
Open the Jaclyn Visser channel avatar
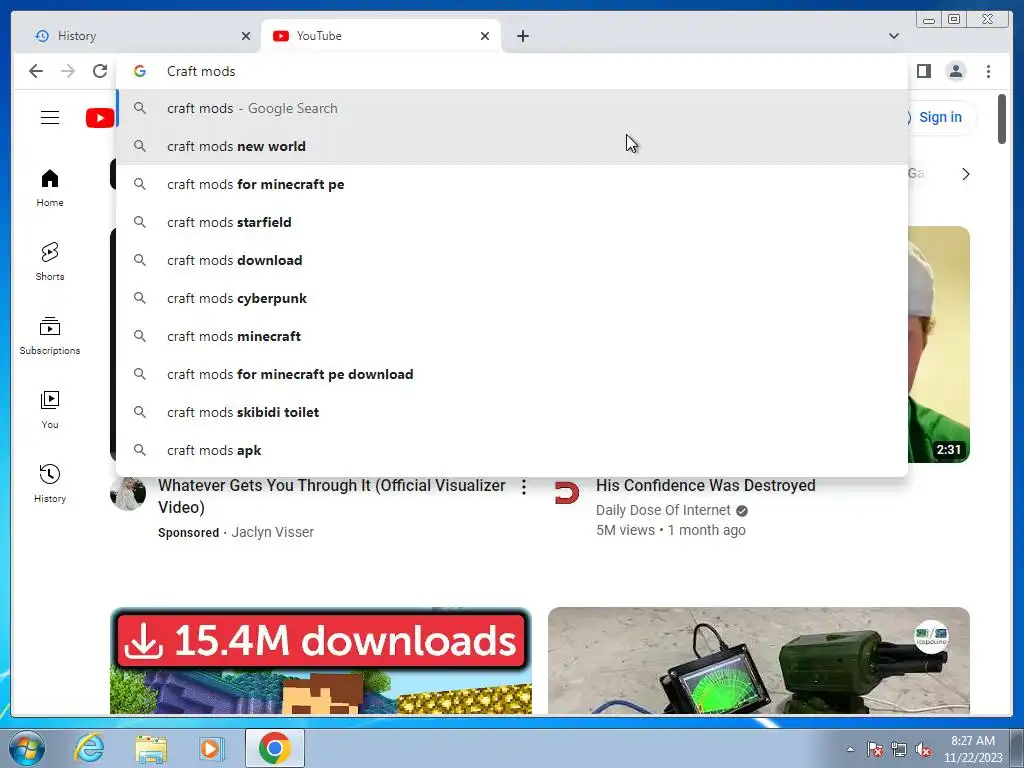point(128,493)
